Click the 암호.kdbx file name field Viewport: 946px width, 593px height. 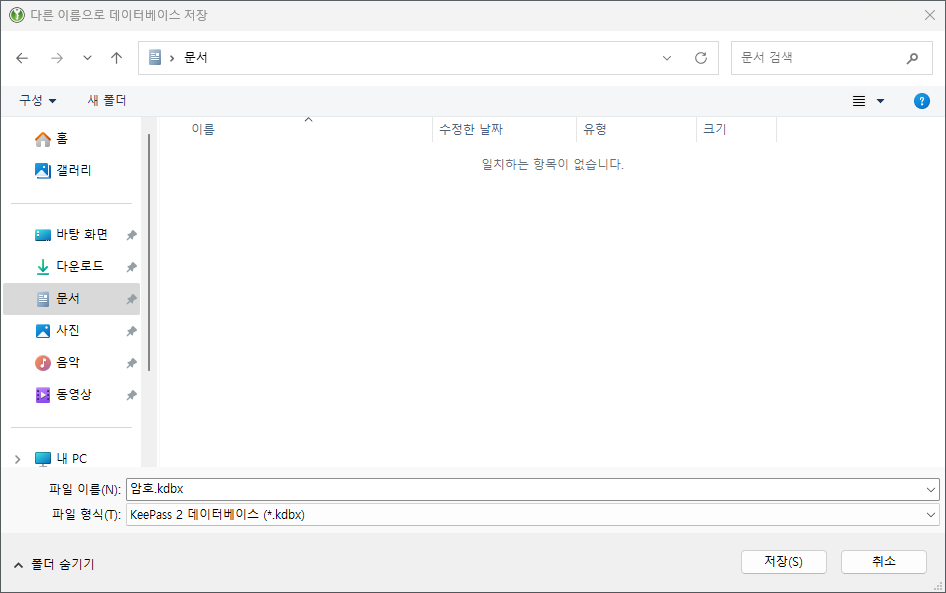(400, 488)
